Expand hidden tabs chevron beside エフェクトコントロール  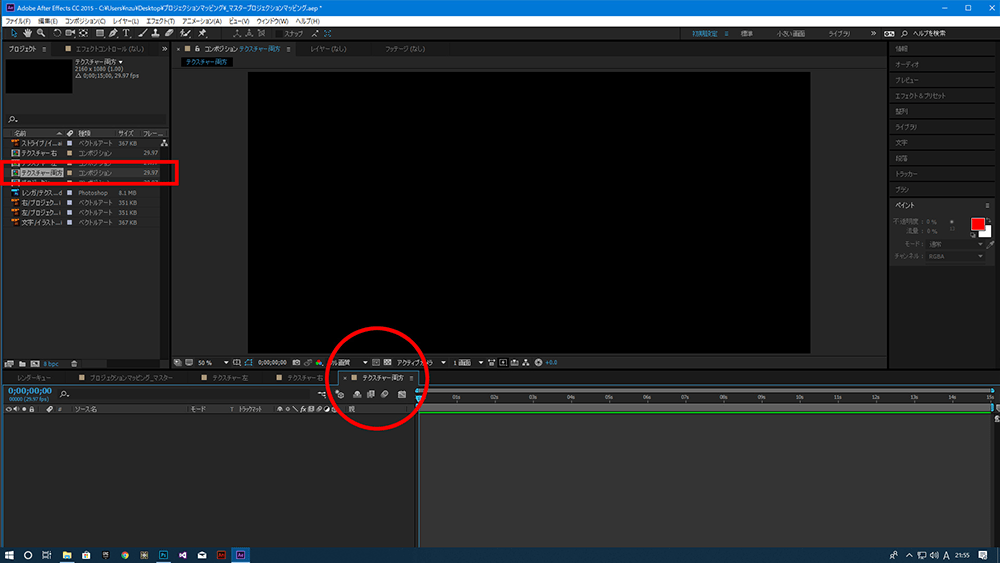click(165, 48)
